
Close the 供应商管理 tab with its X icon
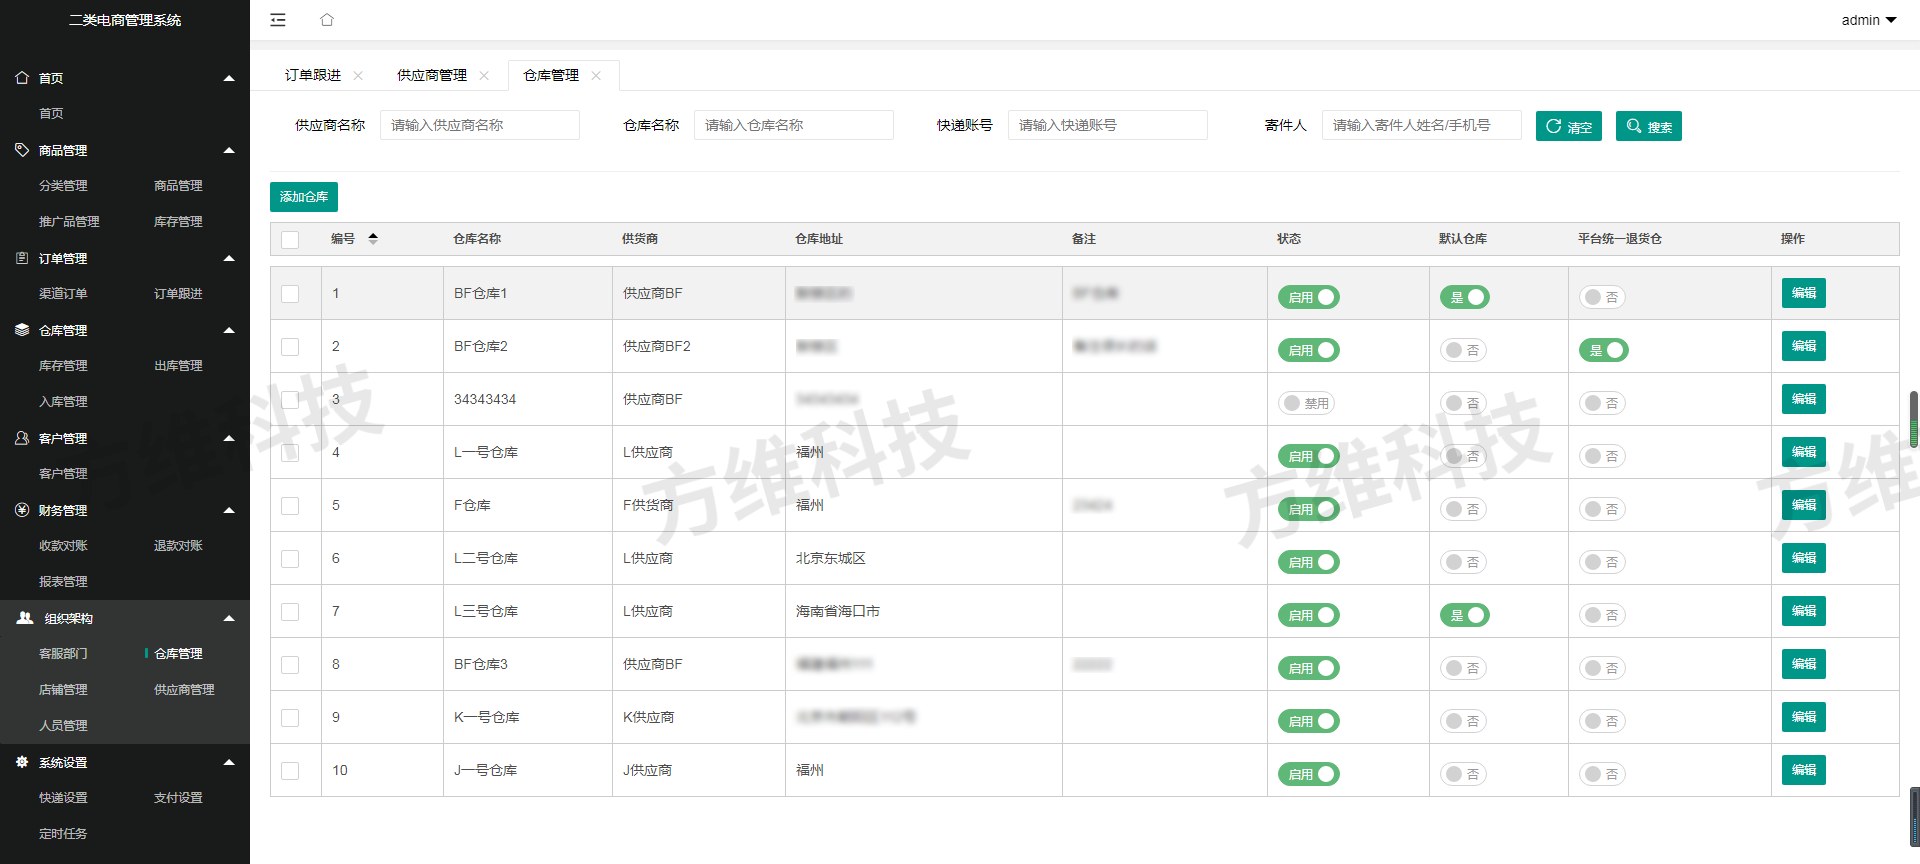click(x=484, y=76)
